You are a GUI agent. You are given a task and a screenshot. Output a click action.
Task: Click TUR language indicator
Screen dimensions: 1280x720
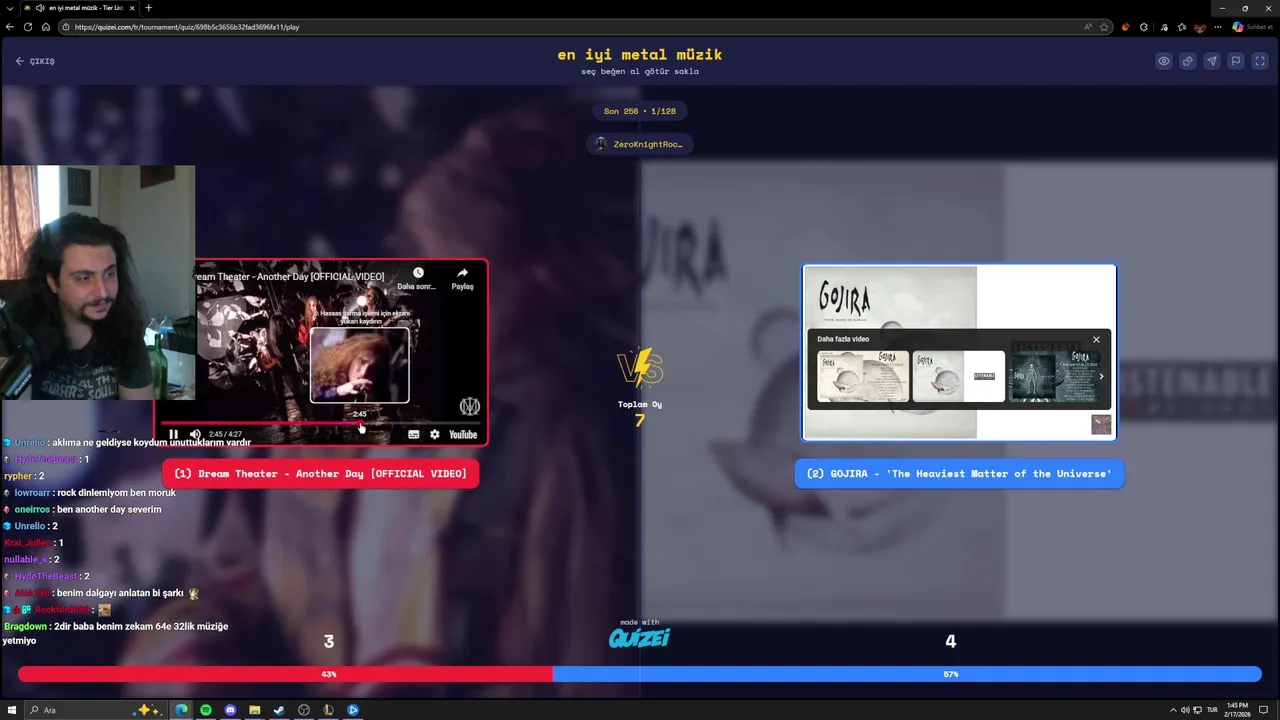(1212, 710)
